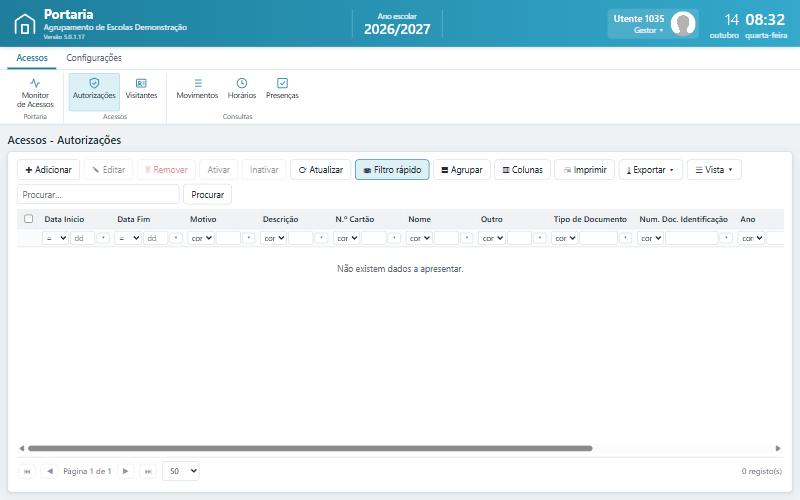
Task: Sort by Descrição column header
Action: coord(281,219)
